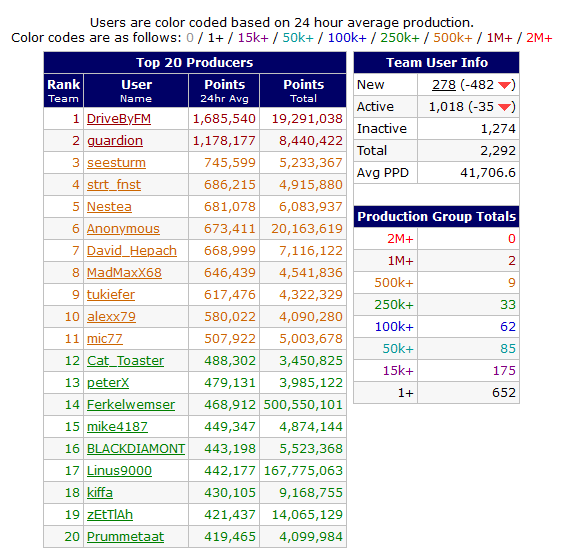Click the Points 24hr Avg column header
The height and width of the screenshot is (552, 569).
point(224,91)
